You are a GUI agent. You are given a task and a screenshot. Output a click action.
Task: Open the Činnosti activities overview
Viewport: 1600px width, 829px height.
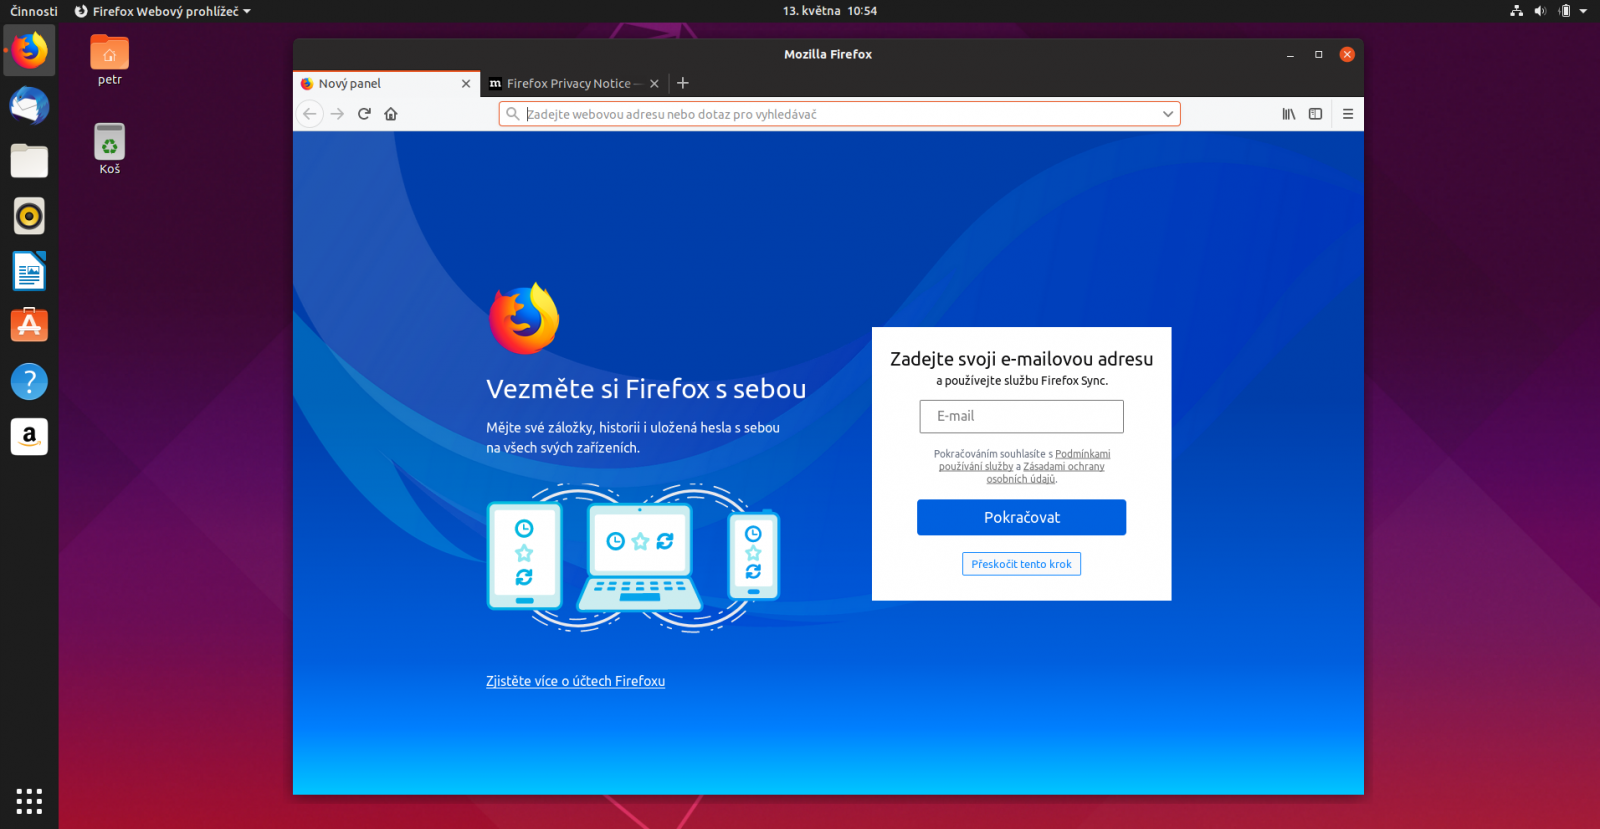click(33, 11)
